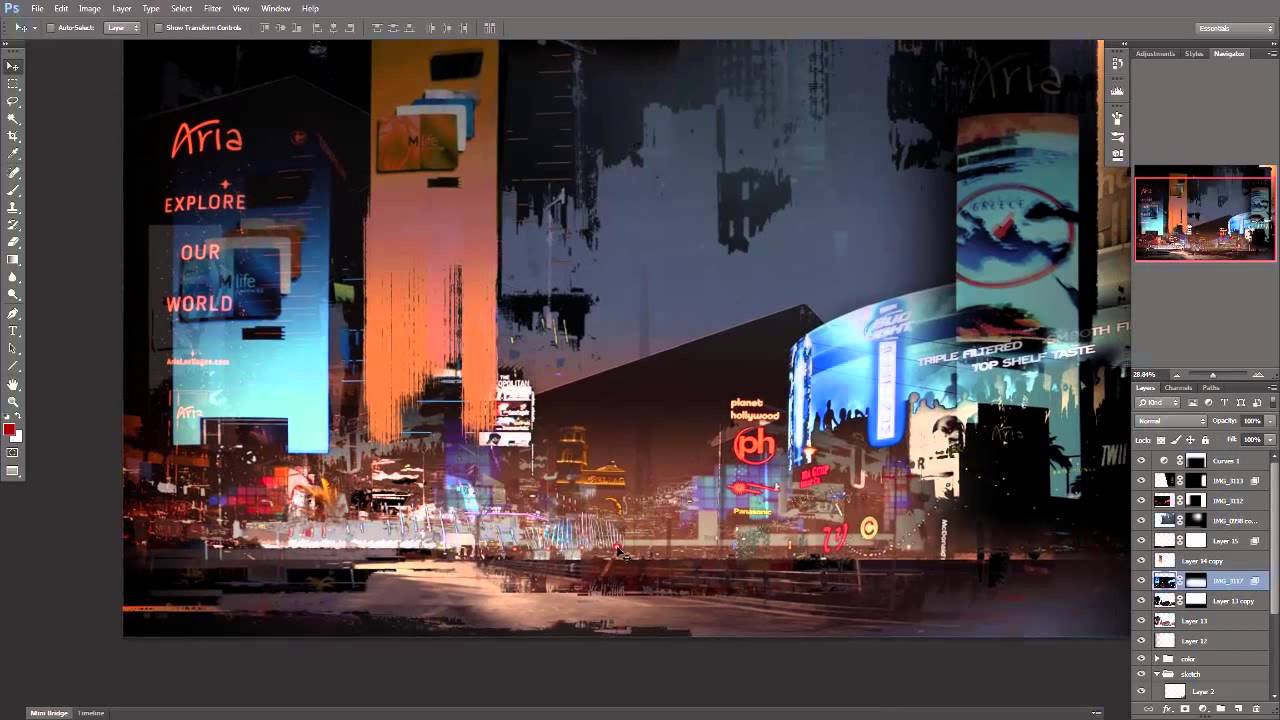Viewport: 1280px width, 720px height.
Task: Hide the color group
Action: pos(1141,659)
